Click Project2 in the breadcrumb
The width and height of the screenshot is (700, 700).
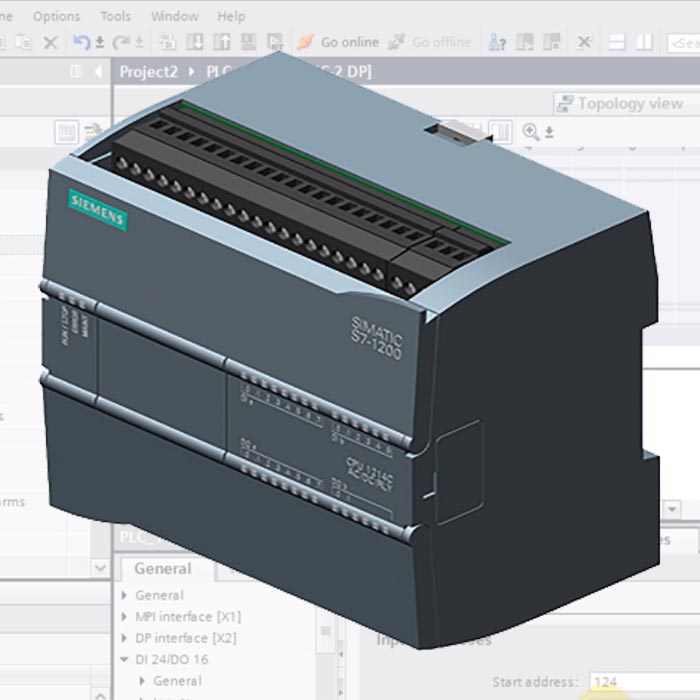click(149, 71)
